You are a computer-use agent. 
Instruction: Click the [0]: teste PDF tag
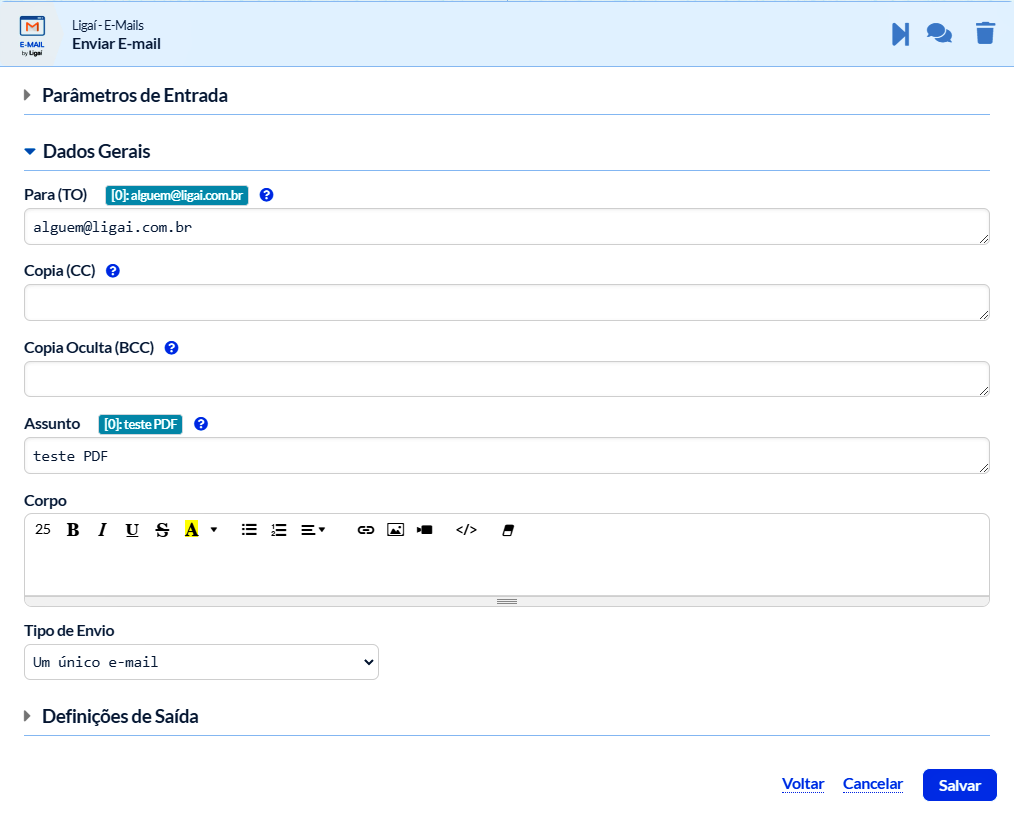tap(140, 424)
